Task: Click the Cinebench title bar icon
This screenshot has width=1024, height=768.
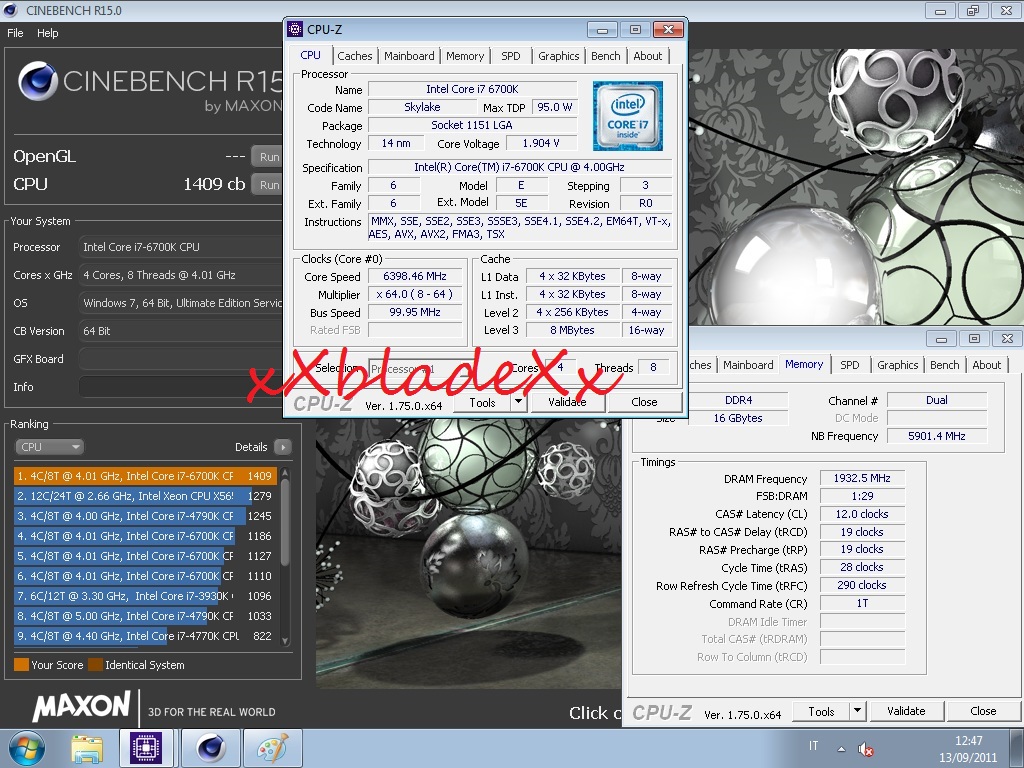Action: [x=10, y=10]
